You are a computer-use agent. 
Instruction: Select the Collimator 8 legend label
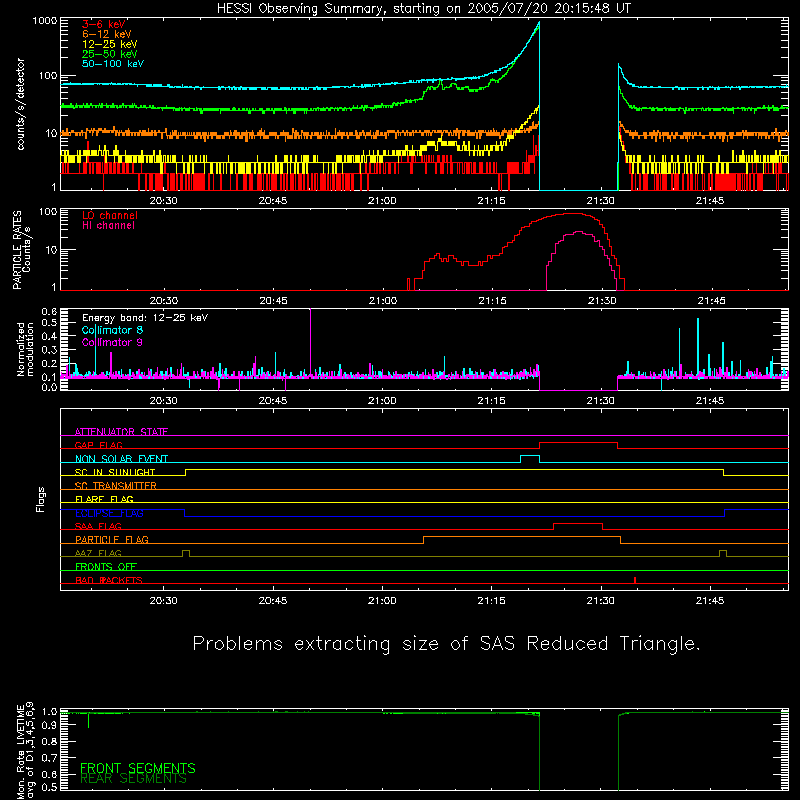click(x=112, y=330)
